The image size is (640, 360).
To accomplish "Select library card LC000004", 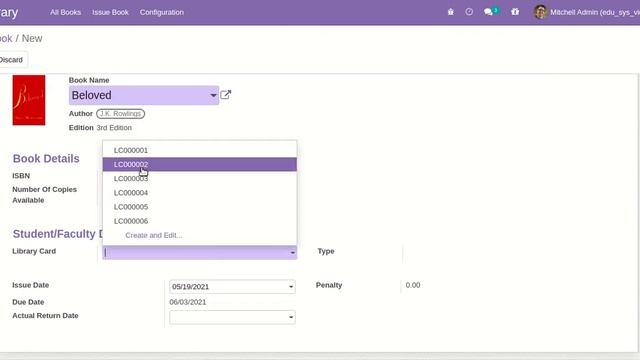I will click(200, 193).
